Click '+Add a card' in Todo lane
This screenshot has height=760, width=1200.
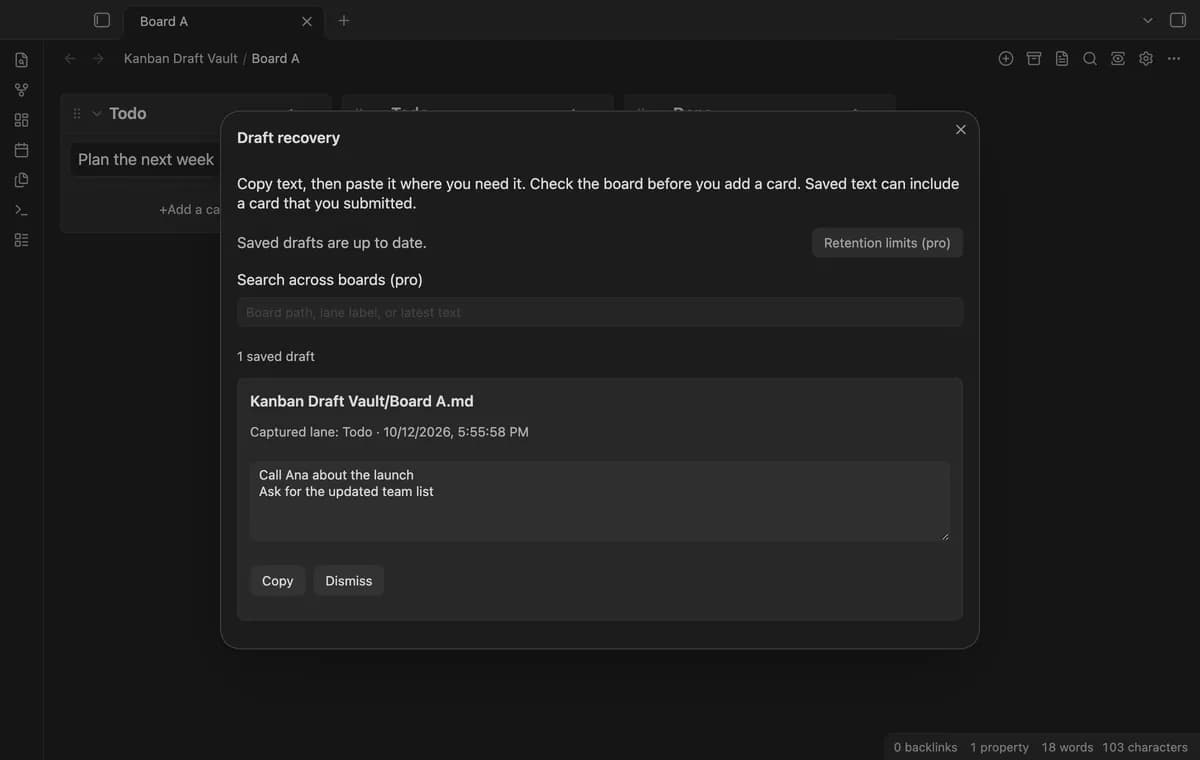click(189, 209)
